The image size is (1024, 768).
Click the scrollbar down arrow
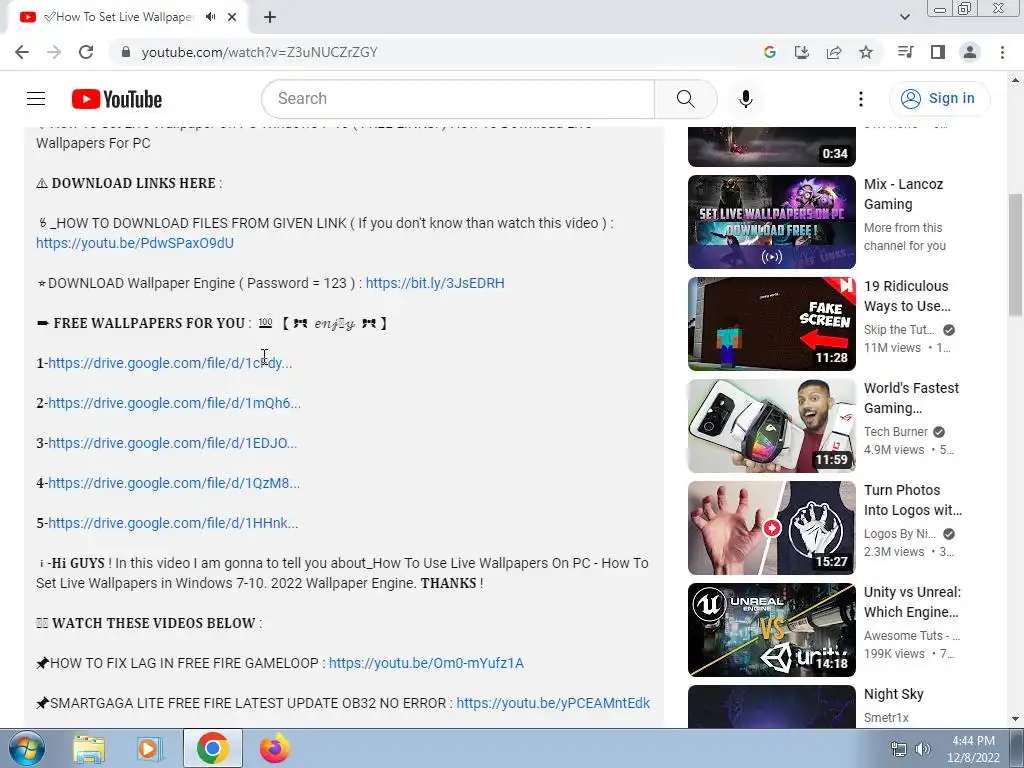(x=1015, y=719)
